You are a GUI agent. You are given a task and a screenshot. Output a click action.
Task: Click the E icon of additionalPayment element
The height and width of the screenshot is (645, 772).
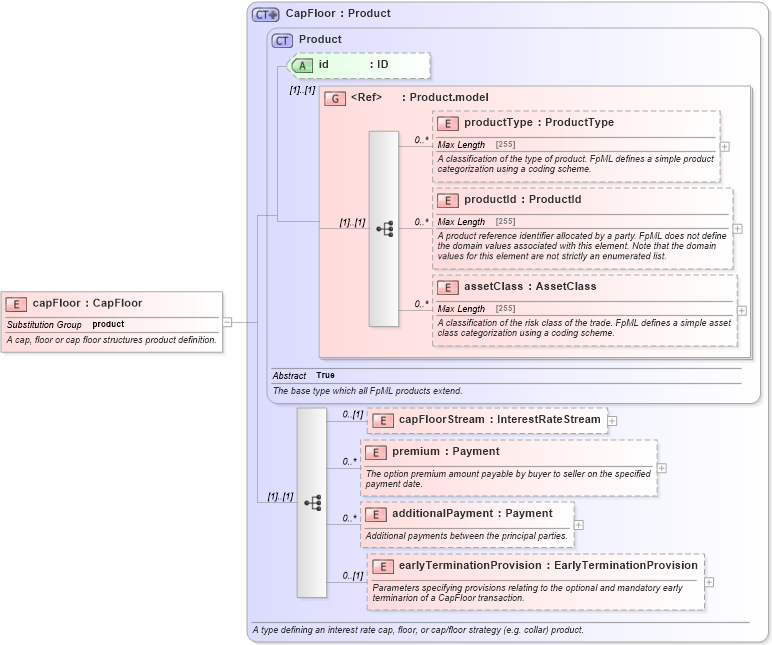[376, 515]
